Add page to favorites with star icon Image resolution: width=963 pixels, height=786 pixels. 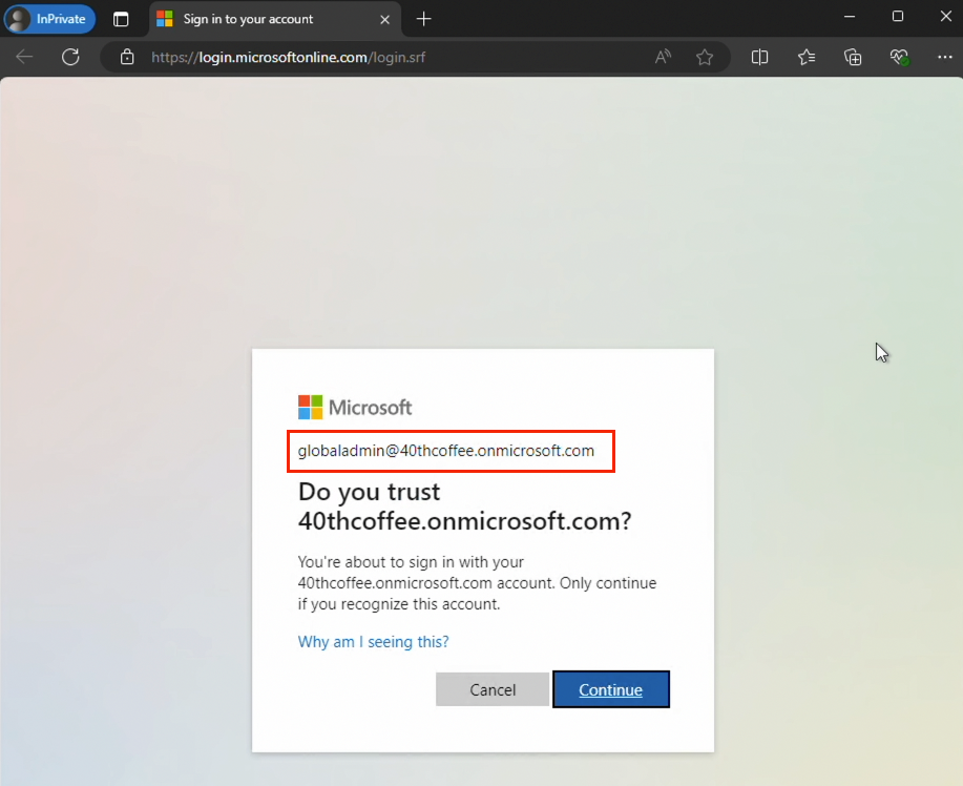click(x=705, y=57)
